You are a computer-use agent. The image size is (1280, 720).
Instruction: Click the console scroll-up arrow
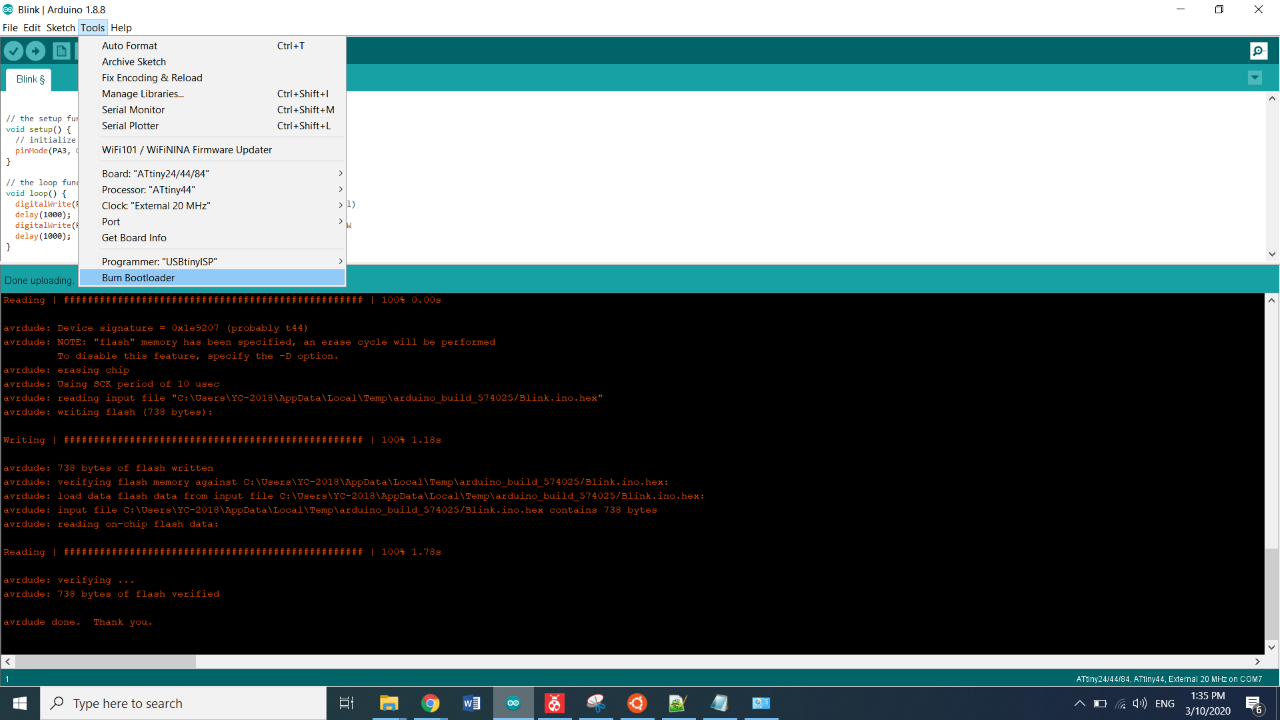pyautogui.click(x=1272, y=299)
